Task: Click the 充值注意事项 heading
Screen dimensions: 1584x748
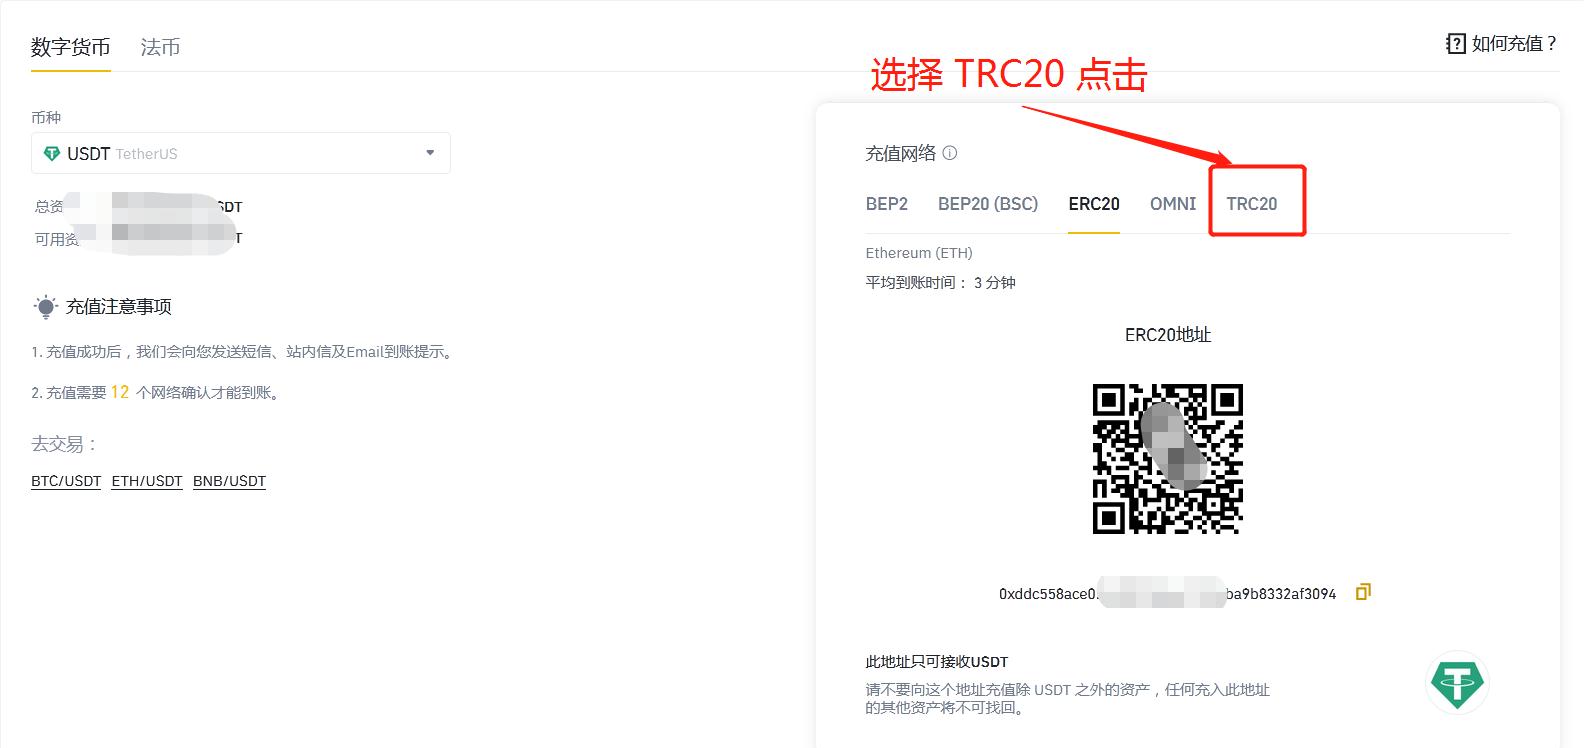Action: [x=119, y=307]
